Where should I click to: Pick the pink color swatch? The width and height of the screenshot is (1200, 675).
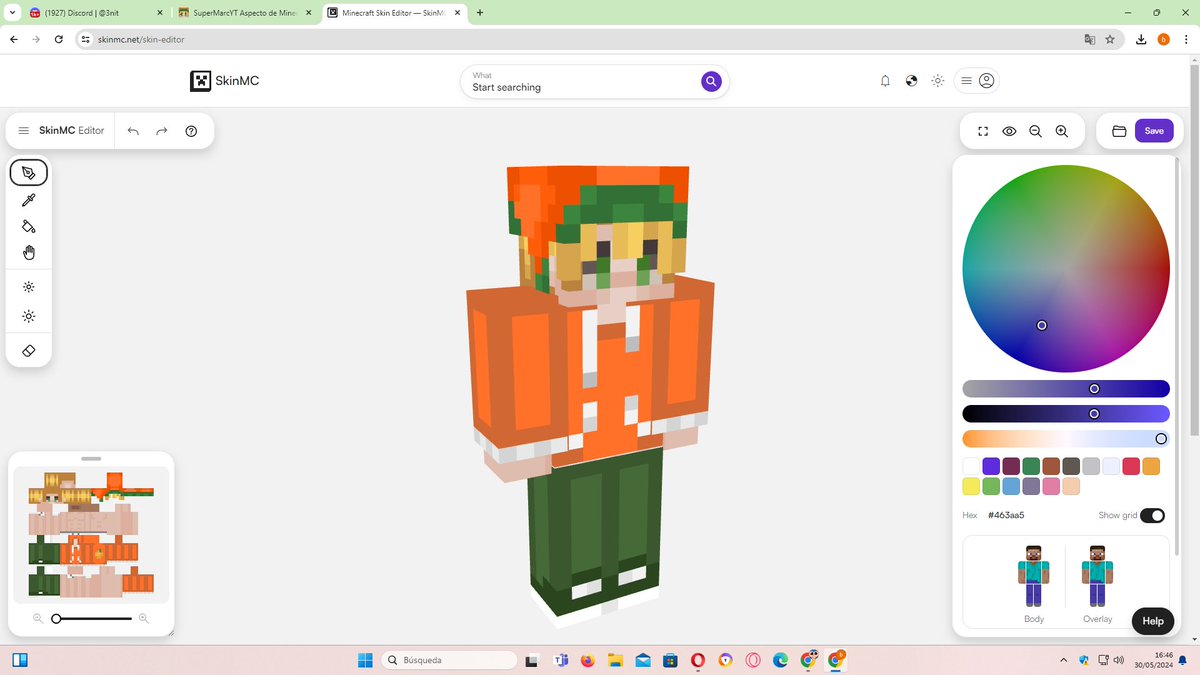pyautogui.click(x=1051, y=486)
